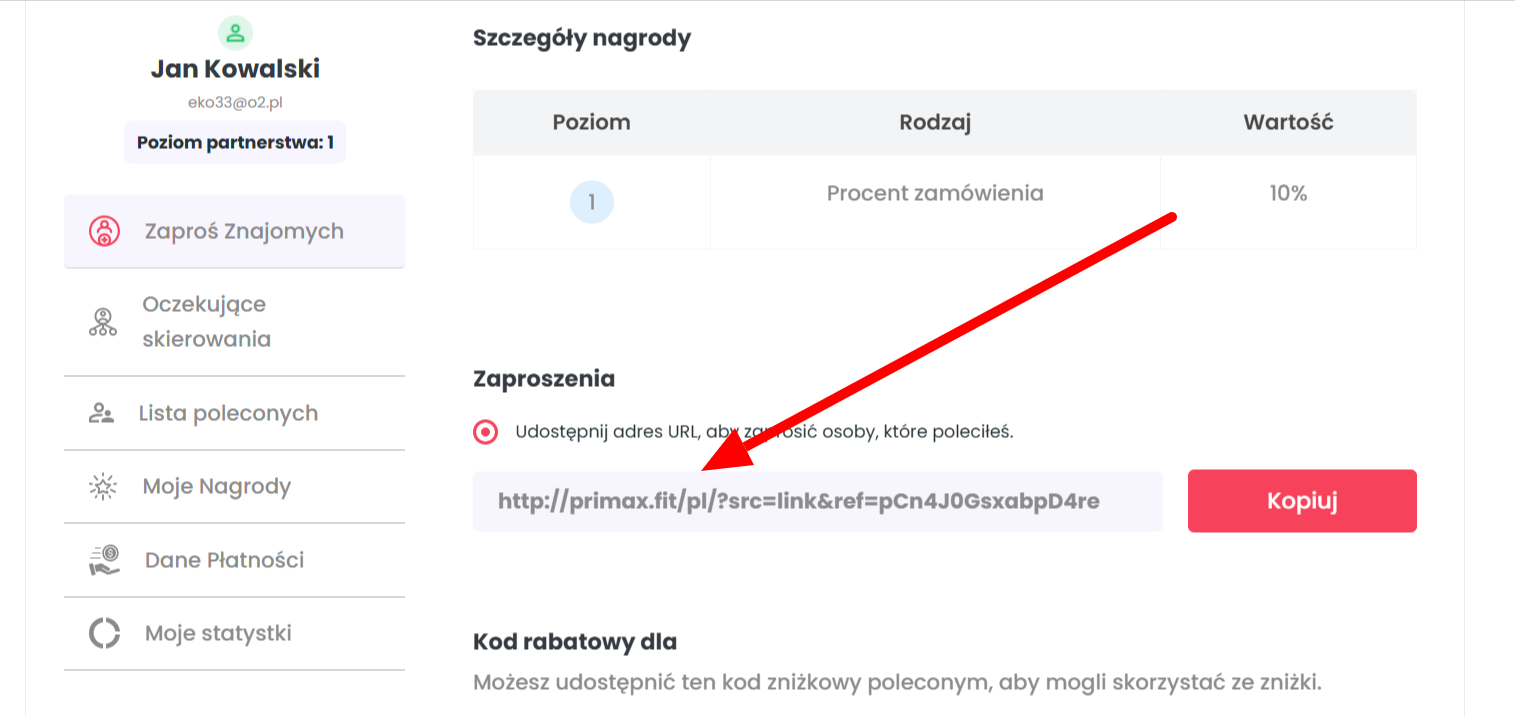Click the Rodzaj column header
Image resolution: width=1515 pixels, height=716 pixels.
(x=935, y=123)
